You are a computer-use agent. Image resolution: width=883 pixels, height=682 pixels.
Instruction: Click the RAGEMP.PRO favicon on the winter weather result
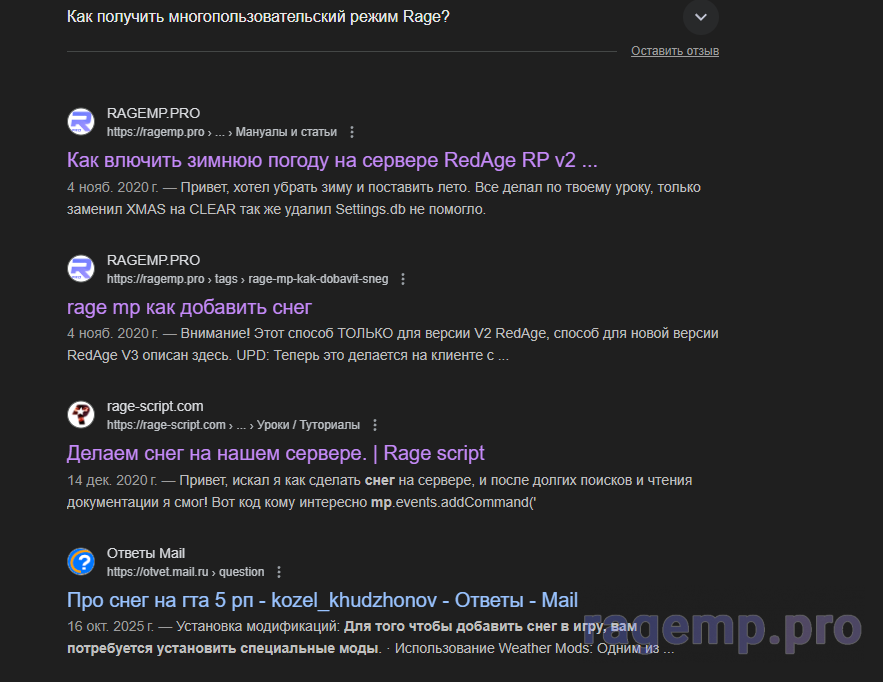(81, 122)
